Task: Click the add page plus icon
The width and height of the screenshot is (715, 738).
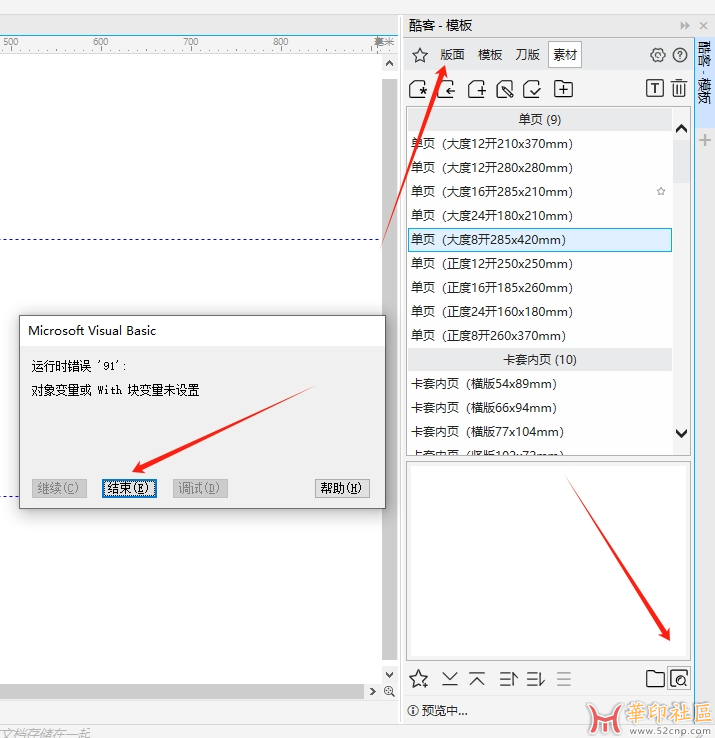Action: [x=476, y=89]
